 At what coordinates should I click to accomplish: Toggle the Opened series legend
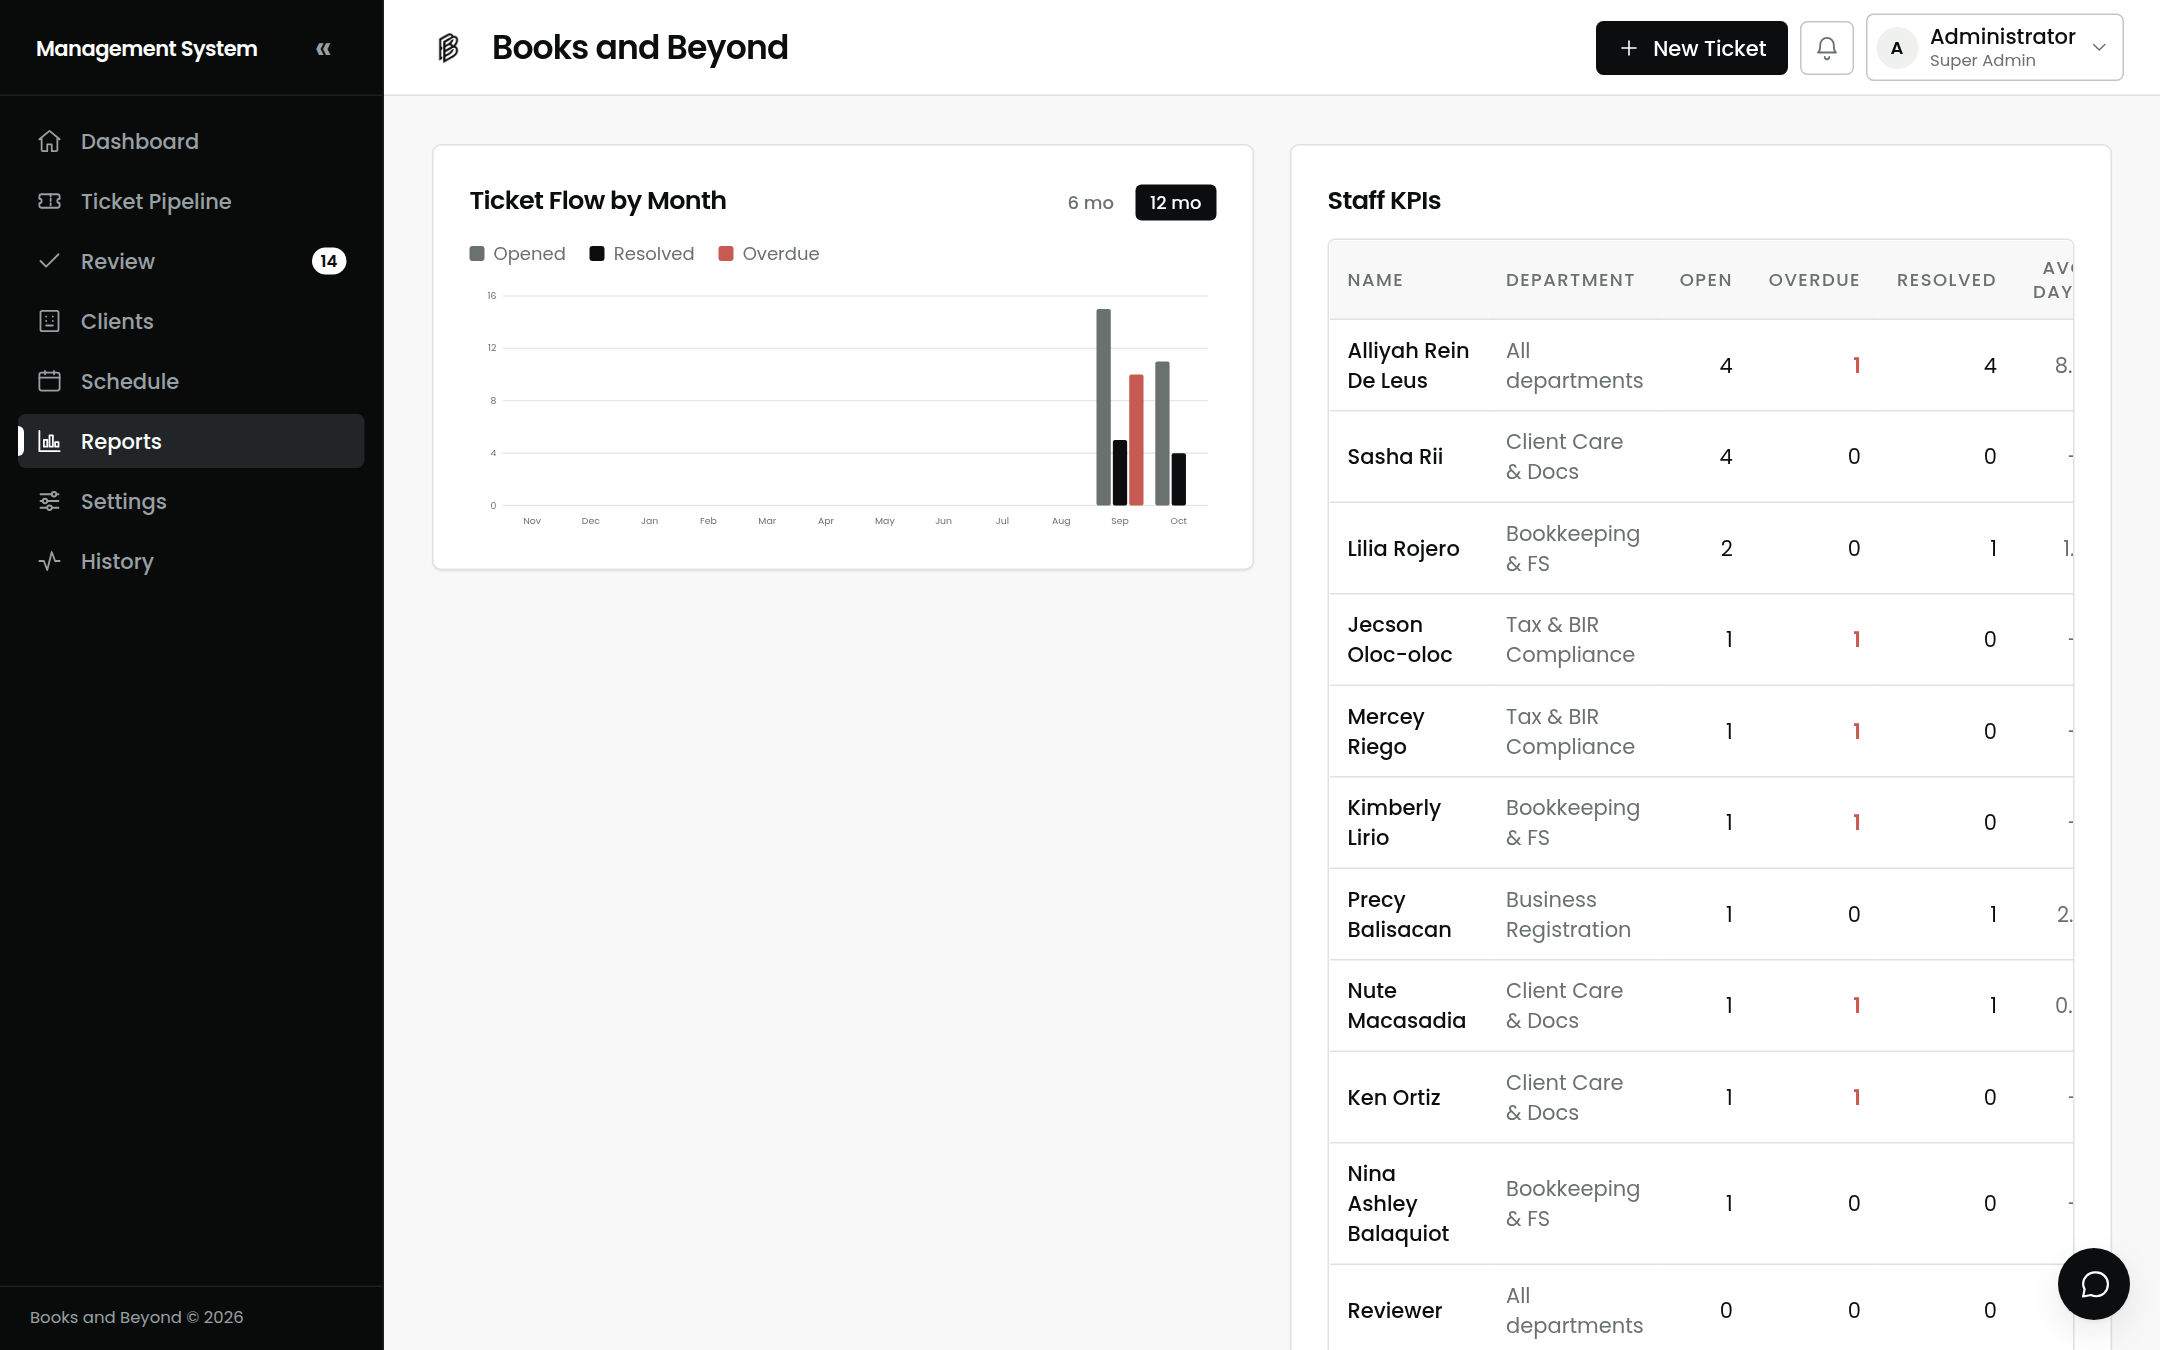(517, 254)
